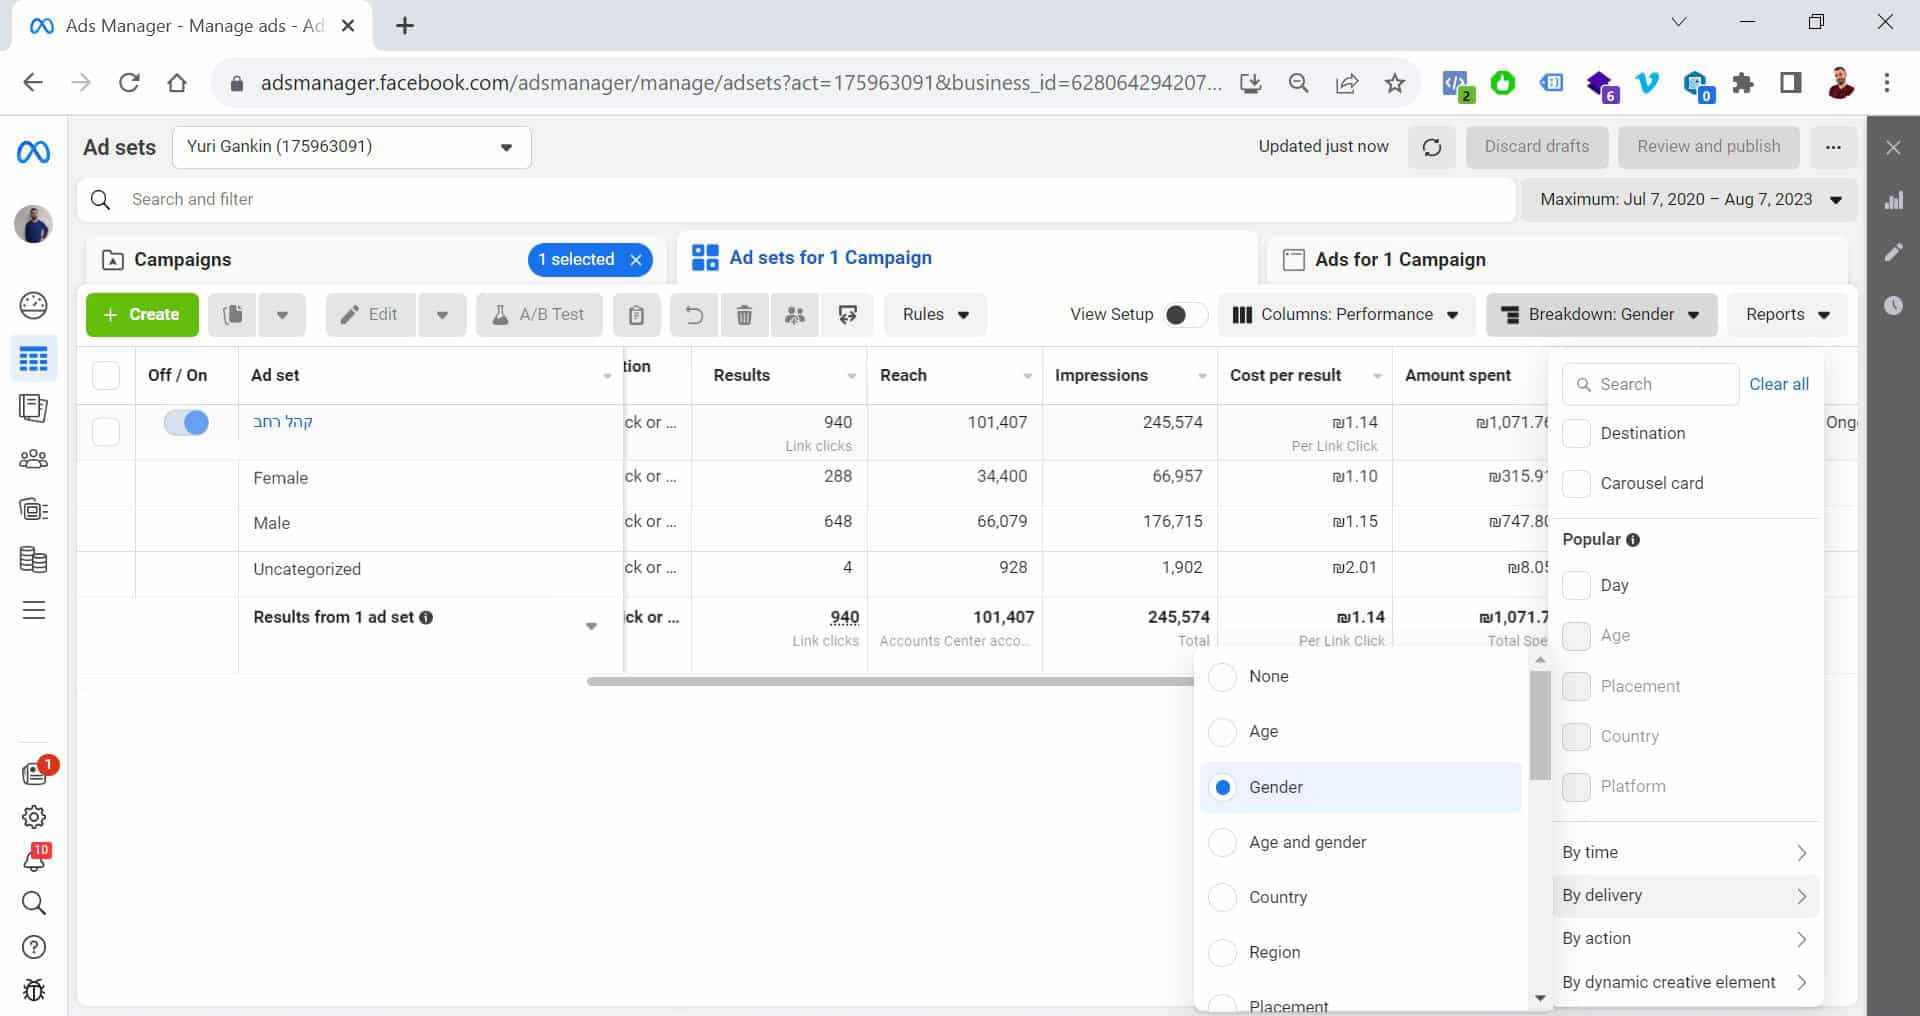Viewport: 1920px width, 1016px height.
Task: Click the duplicate ad set icon
Action: [x=233, y=315]
